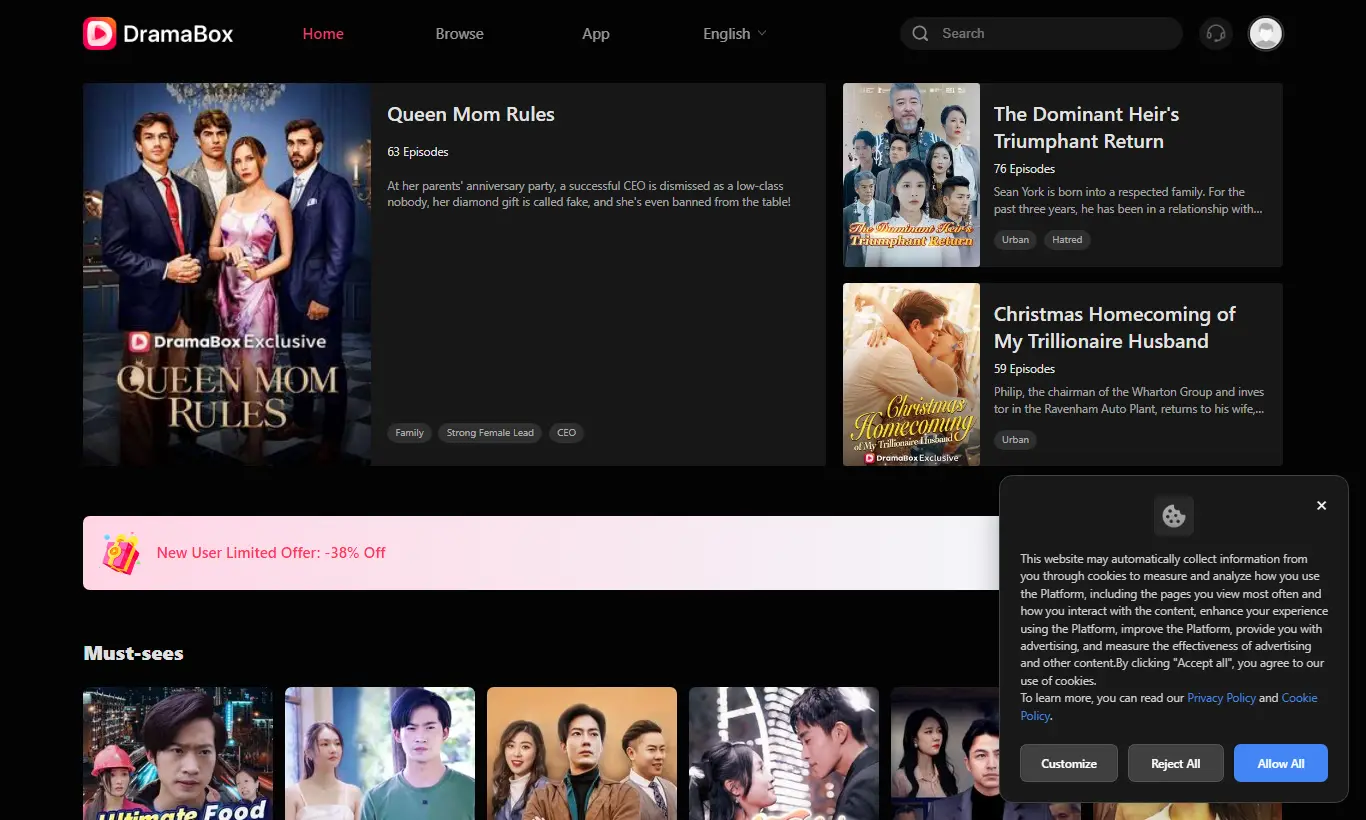Select the Strong Female Lead tag

[490, 433]
